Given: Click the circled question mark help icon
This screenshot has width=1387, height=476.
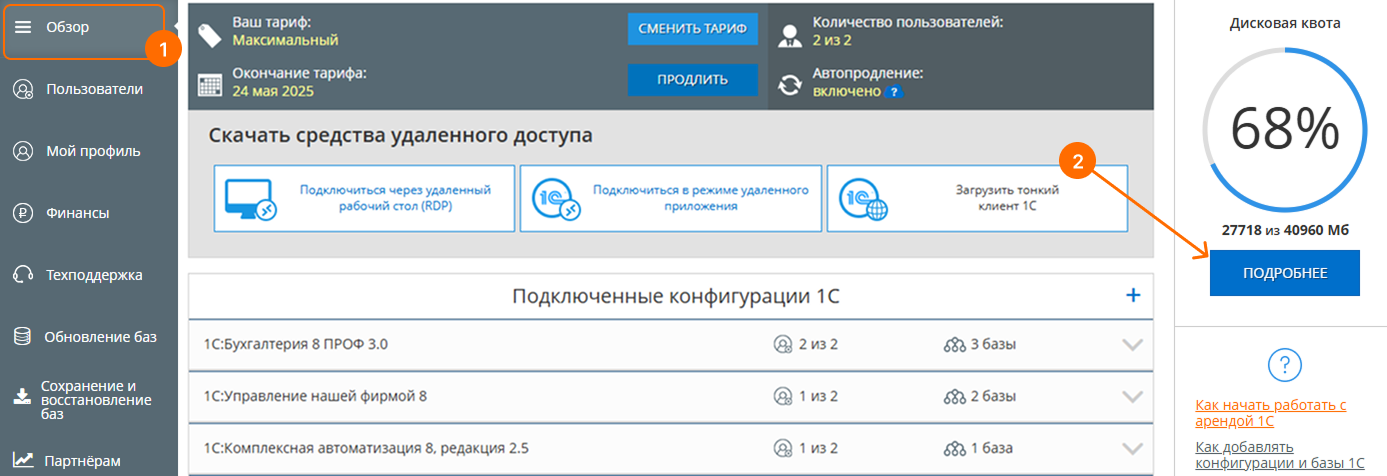Looking at the screenshot, I should pos(1284,366).
